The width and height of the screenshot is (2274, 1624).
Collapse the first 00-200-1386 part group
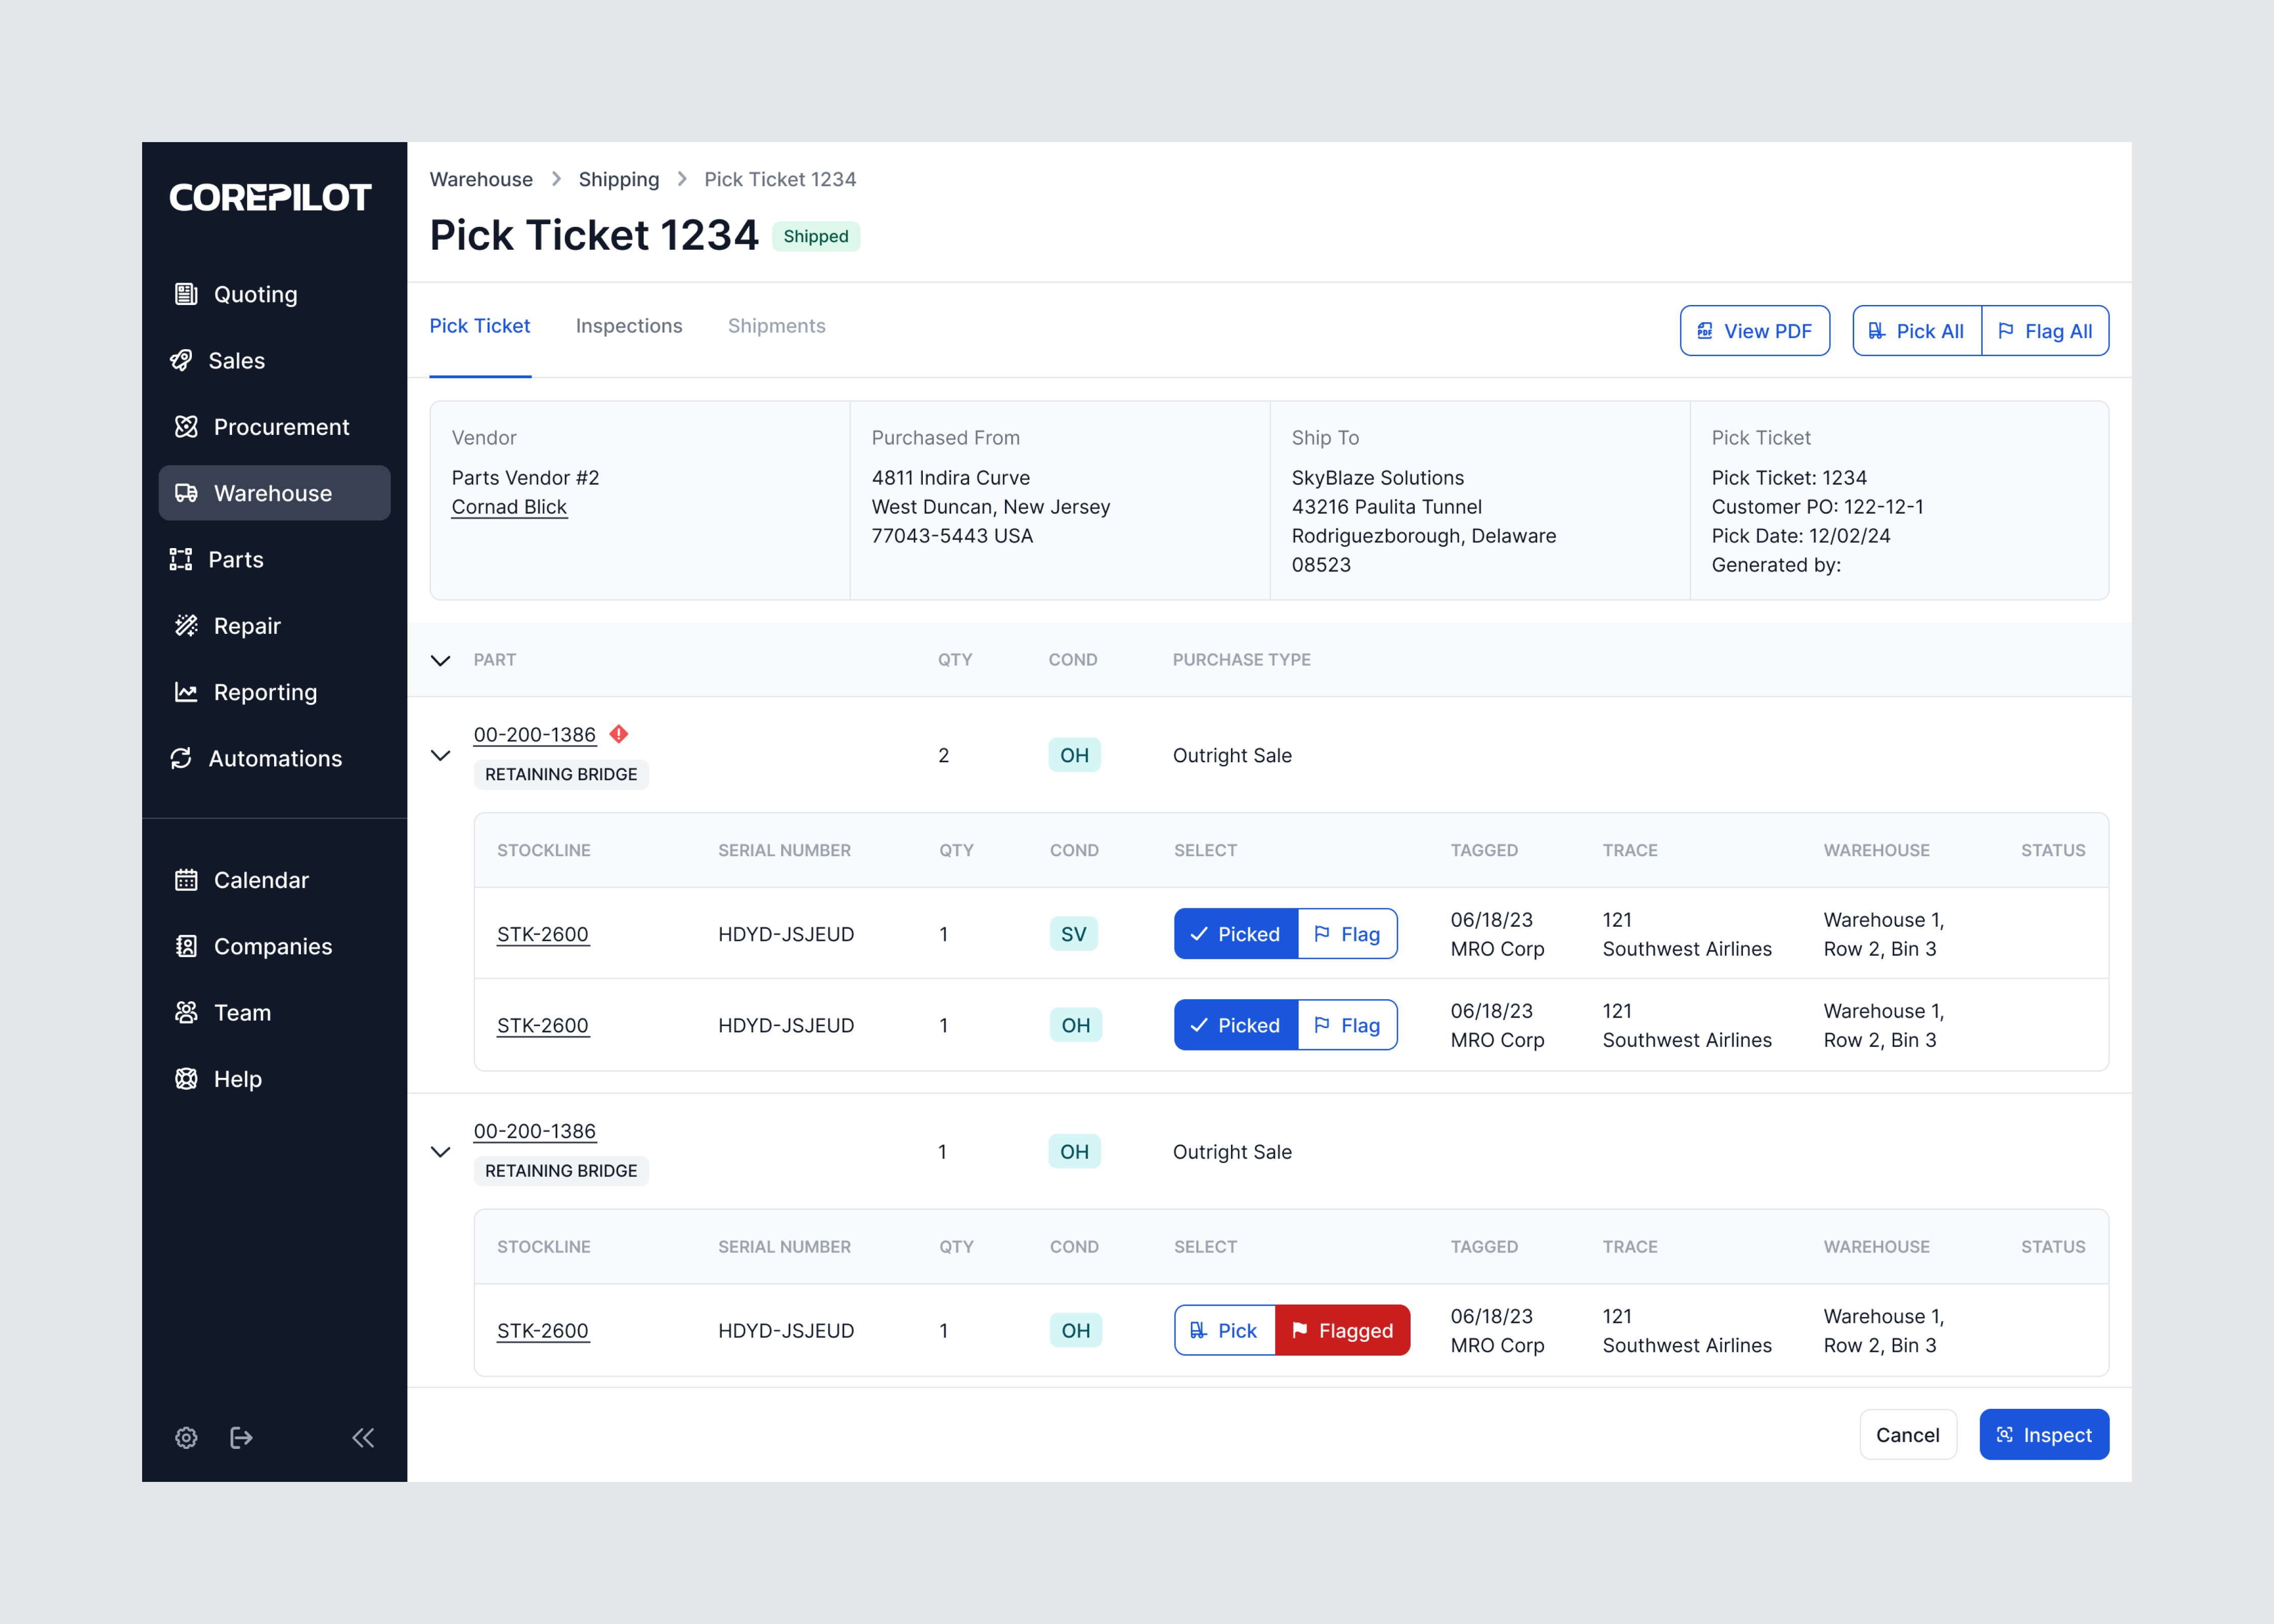click(x=440, y=755)
